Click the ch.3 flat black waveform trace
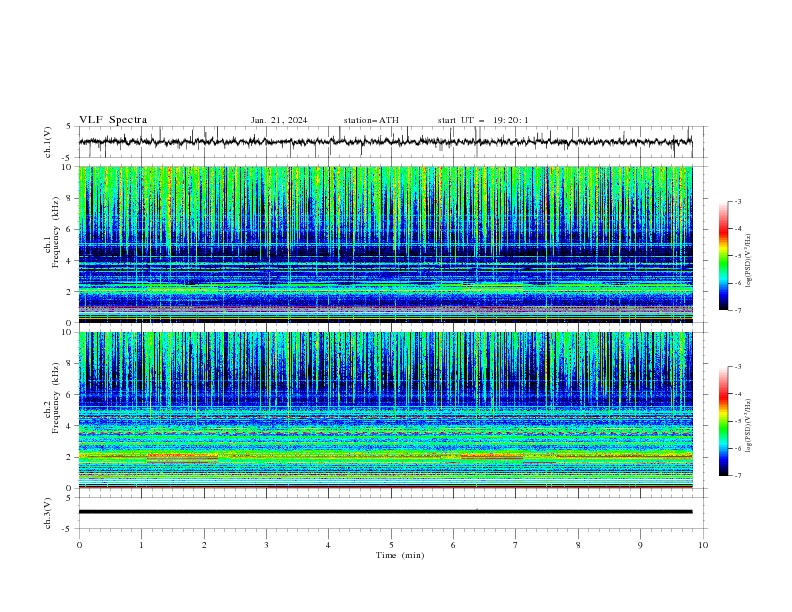This screenshot has width=792, height=612. 385,512
